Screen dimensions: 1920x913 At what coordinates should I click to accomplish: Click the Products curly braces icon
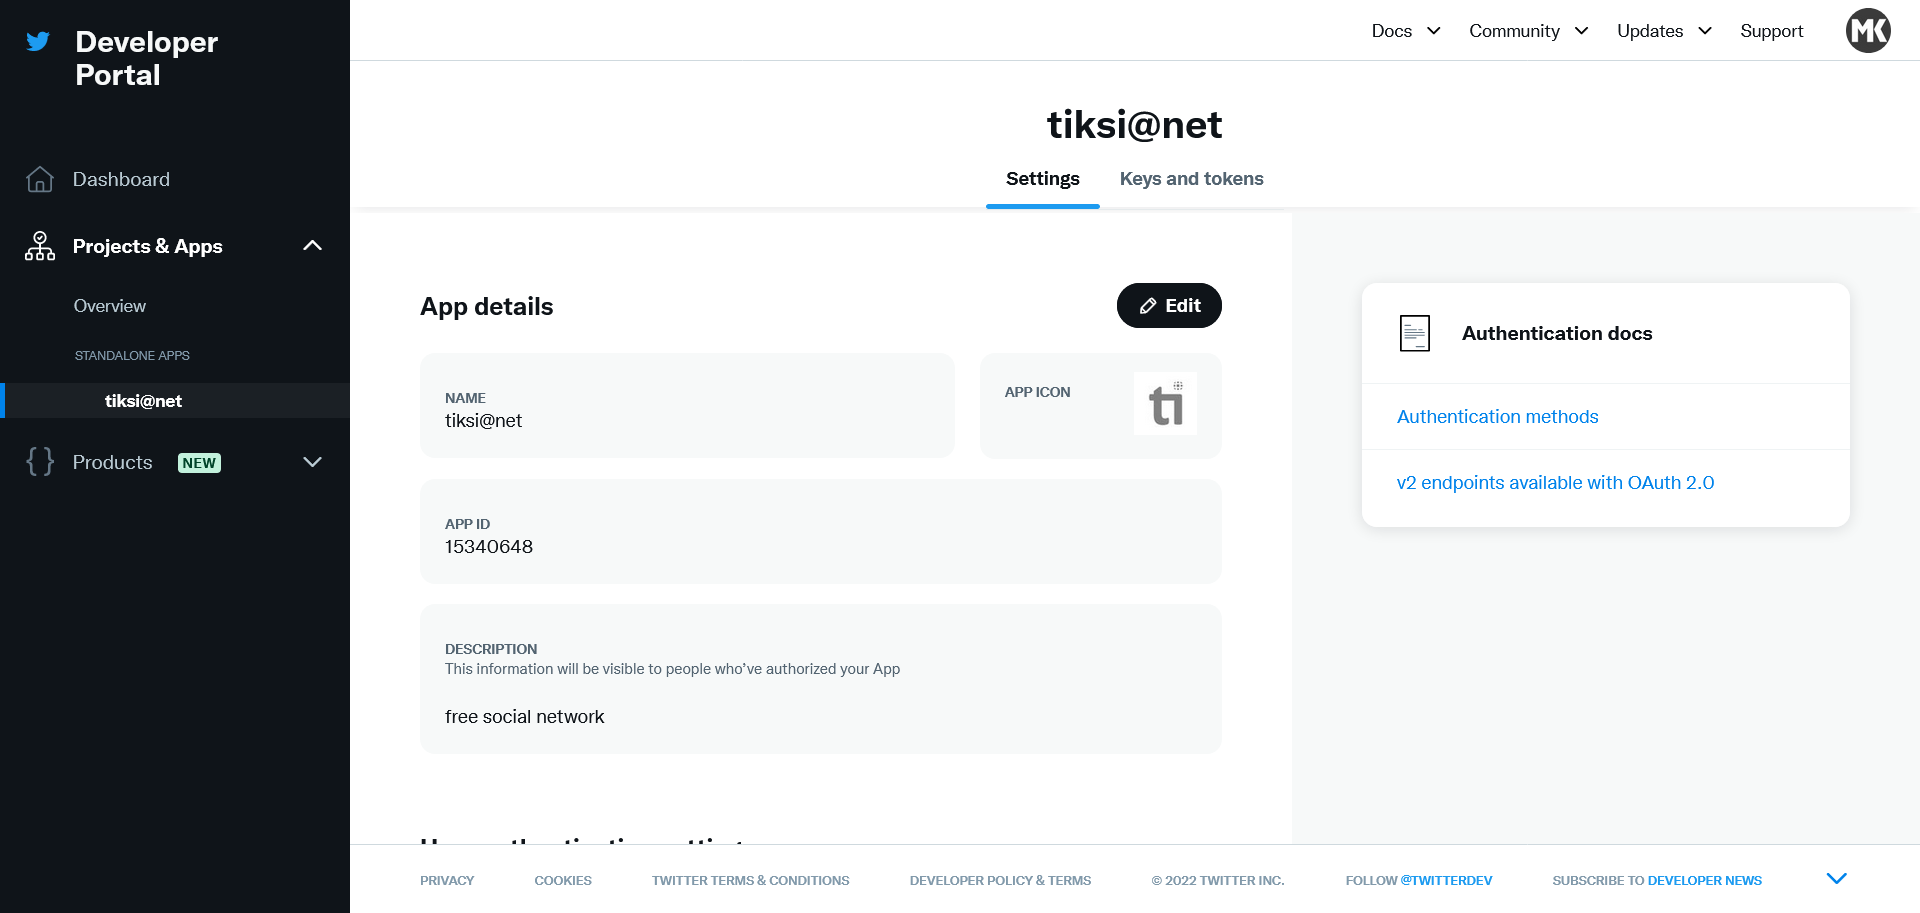40,462
